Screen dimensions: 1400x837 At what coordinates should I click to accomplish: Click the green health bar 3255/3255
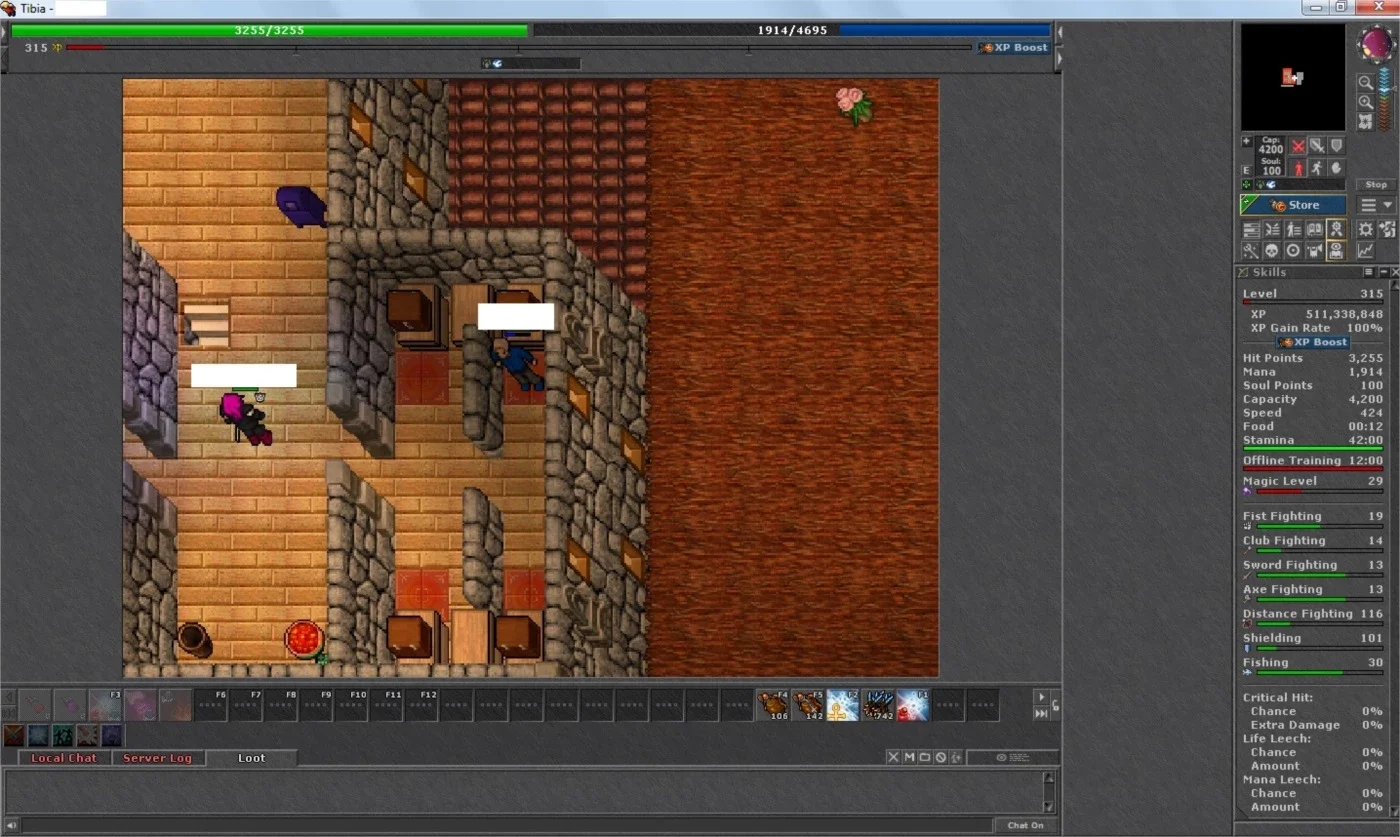(x=269, y=31)
